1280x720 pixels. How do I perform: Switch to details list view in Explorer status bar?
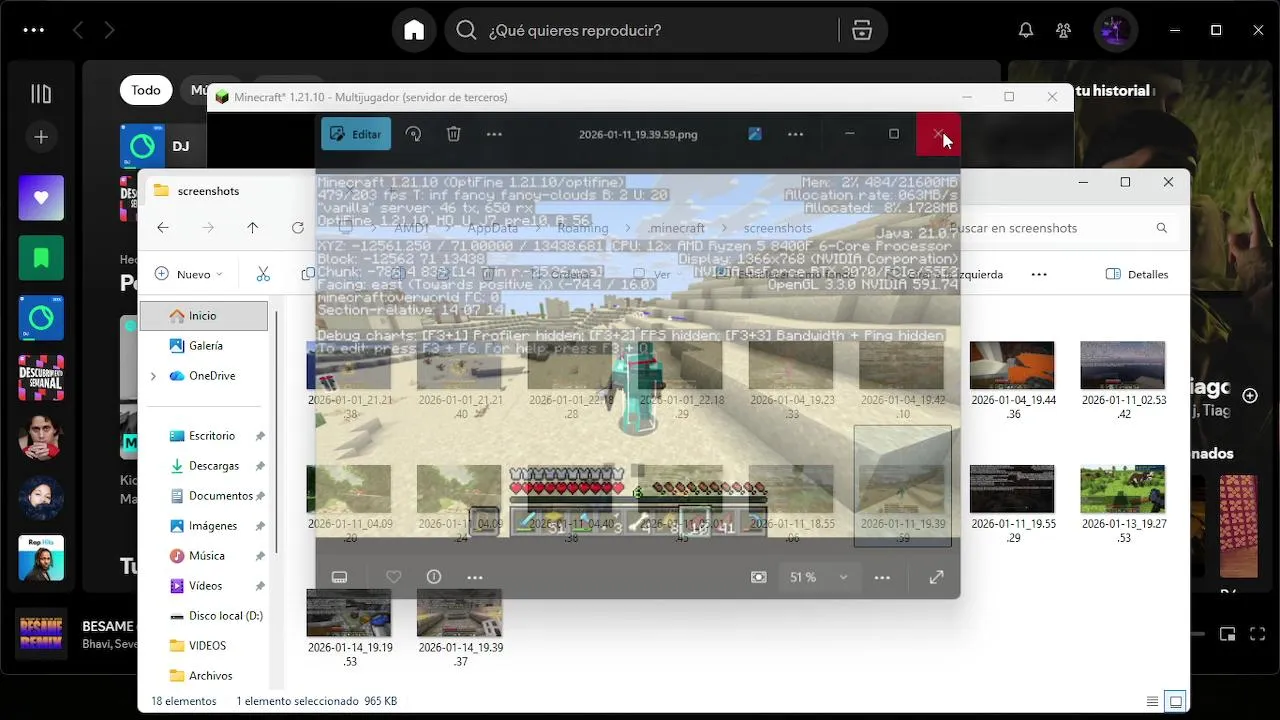(1153, 701)
